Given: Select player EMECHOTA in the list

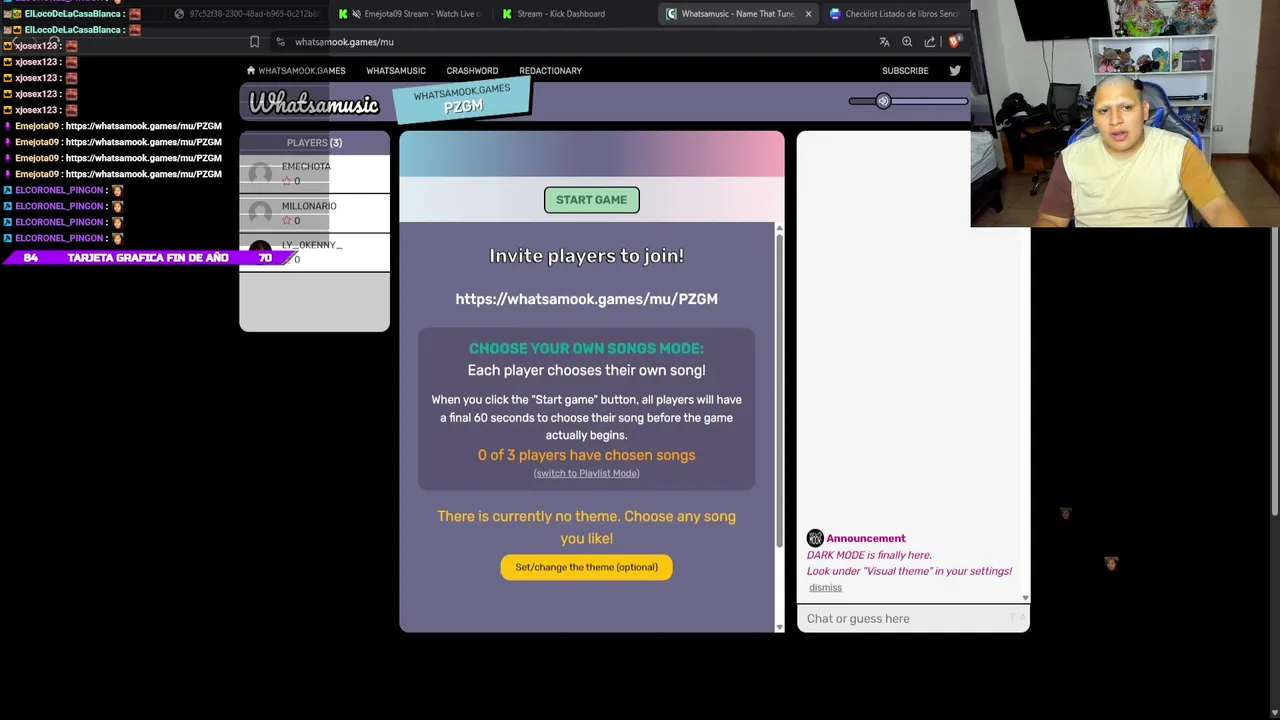Looking at the screenshot, I should click(314, 174).
